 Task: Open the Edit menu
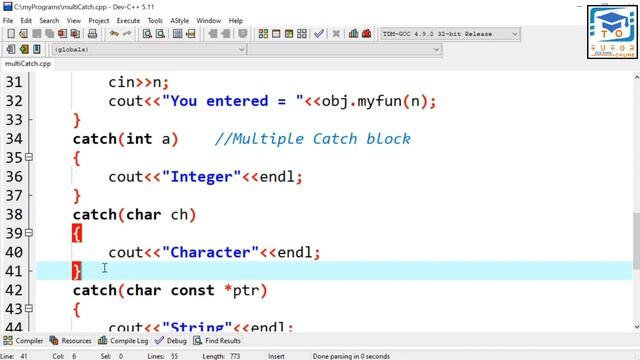[26, 20]
